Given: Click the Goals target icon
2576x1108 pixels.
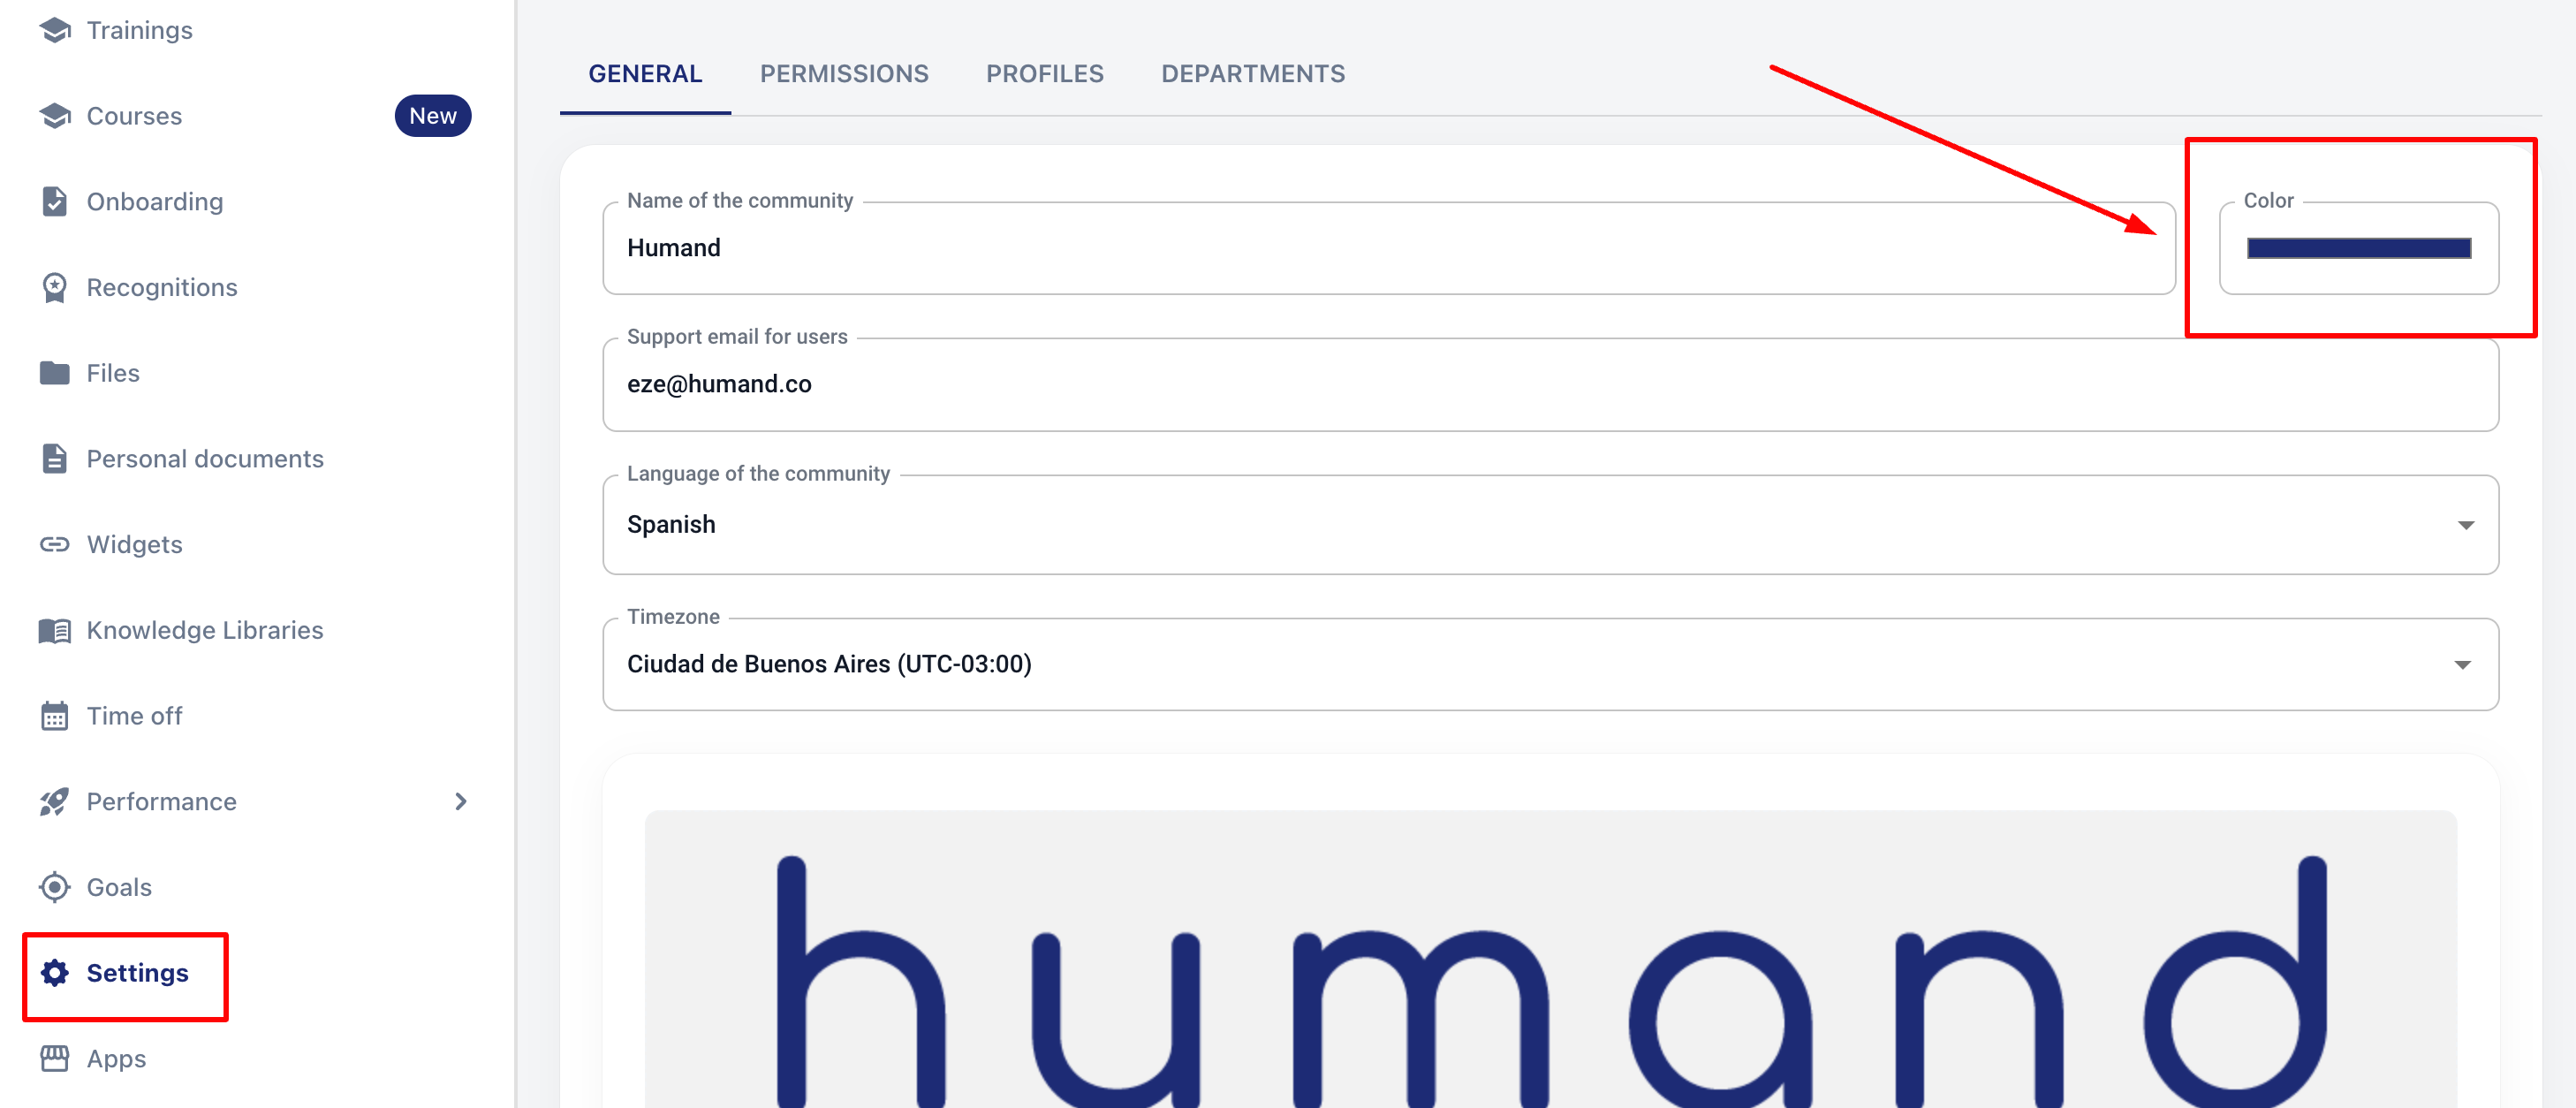Looking at the screenshot, I should click(54, 887).
